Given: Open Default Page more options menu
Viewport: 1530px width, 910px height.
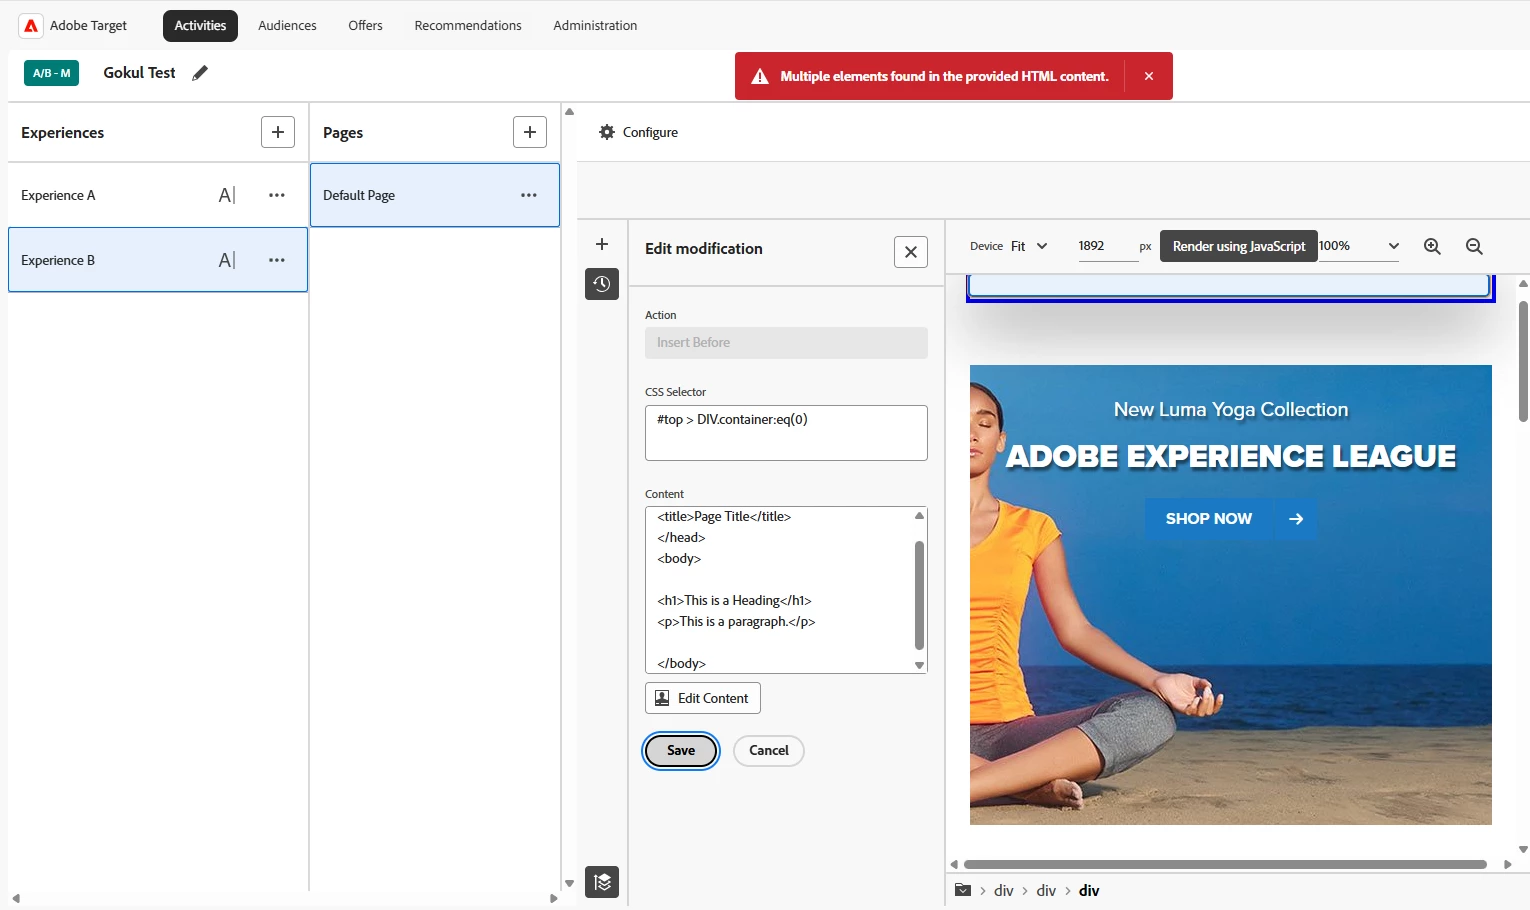Looking at the screenshot, I should pos(529,195).
